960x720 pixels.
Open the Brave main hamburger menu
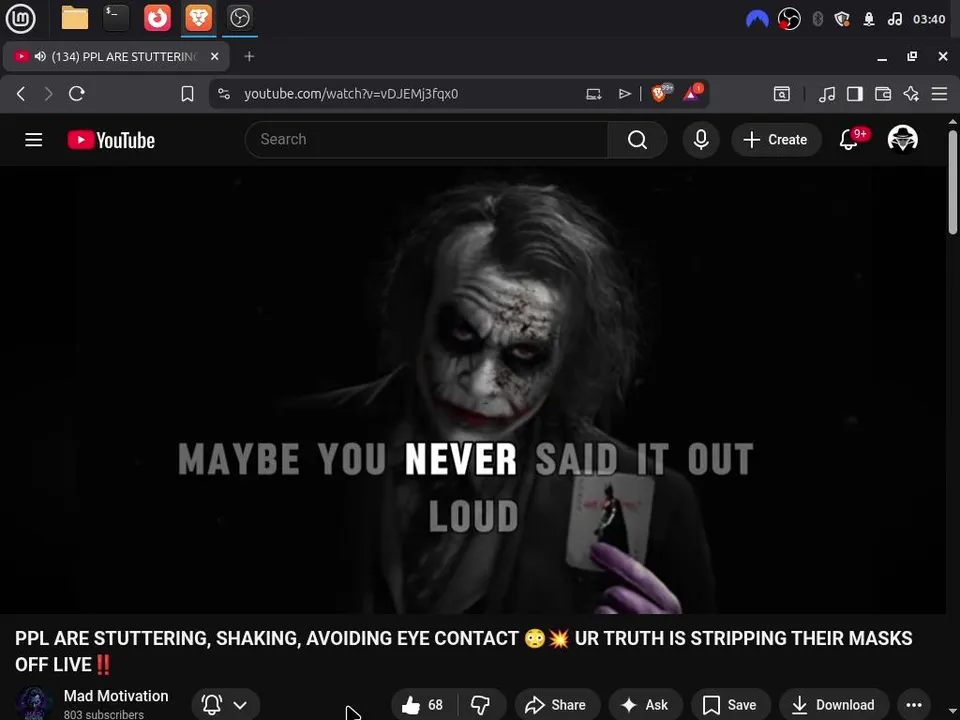tap(939, 94)
